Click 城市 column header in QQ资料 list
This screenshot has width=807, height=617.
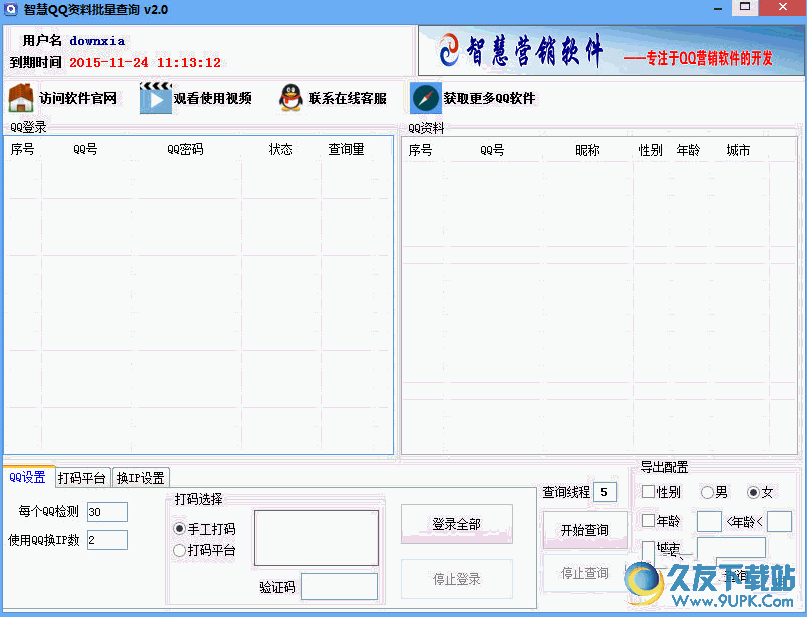tap(739, 150)
